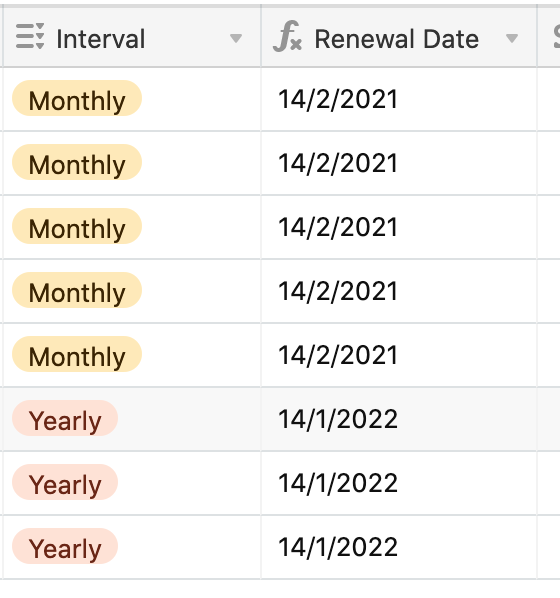
Task: Select the Interval column header
Action: (x=132, y=37)
